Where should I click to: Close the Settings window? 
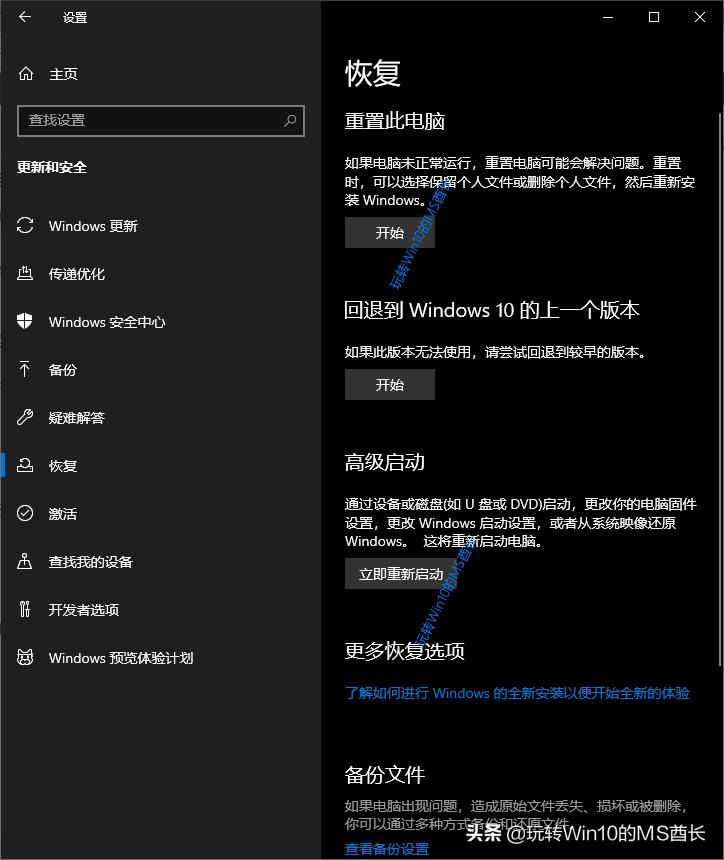click(700, 17)
